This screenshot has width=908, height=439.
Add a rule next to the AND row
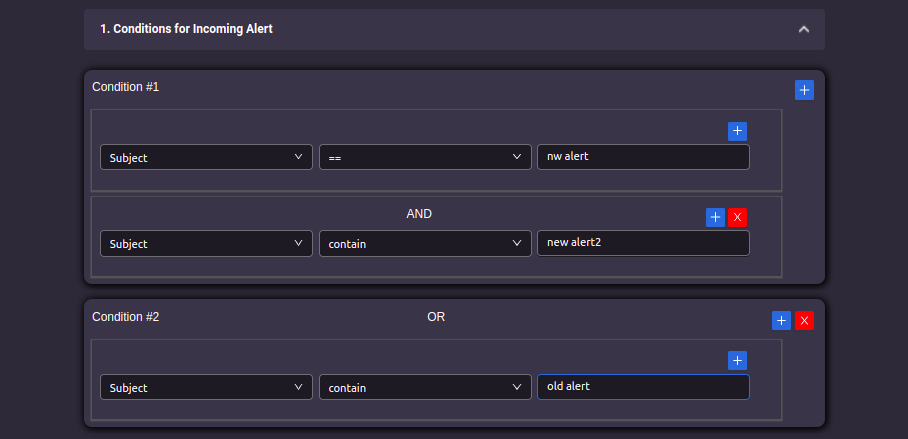[715, 217]
